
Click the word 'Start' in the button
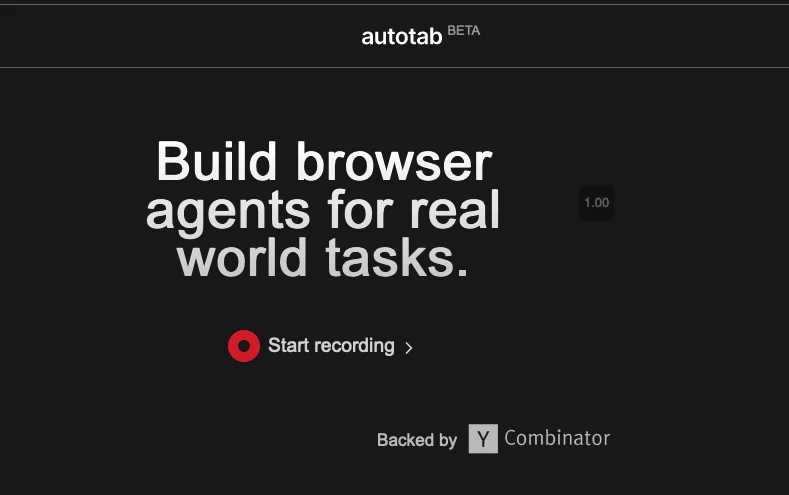click(288, 346)
